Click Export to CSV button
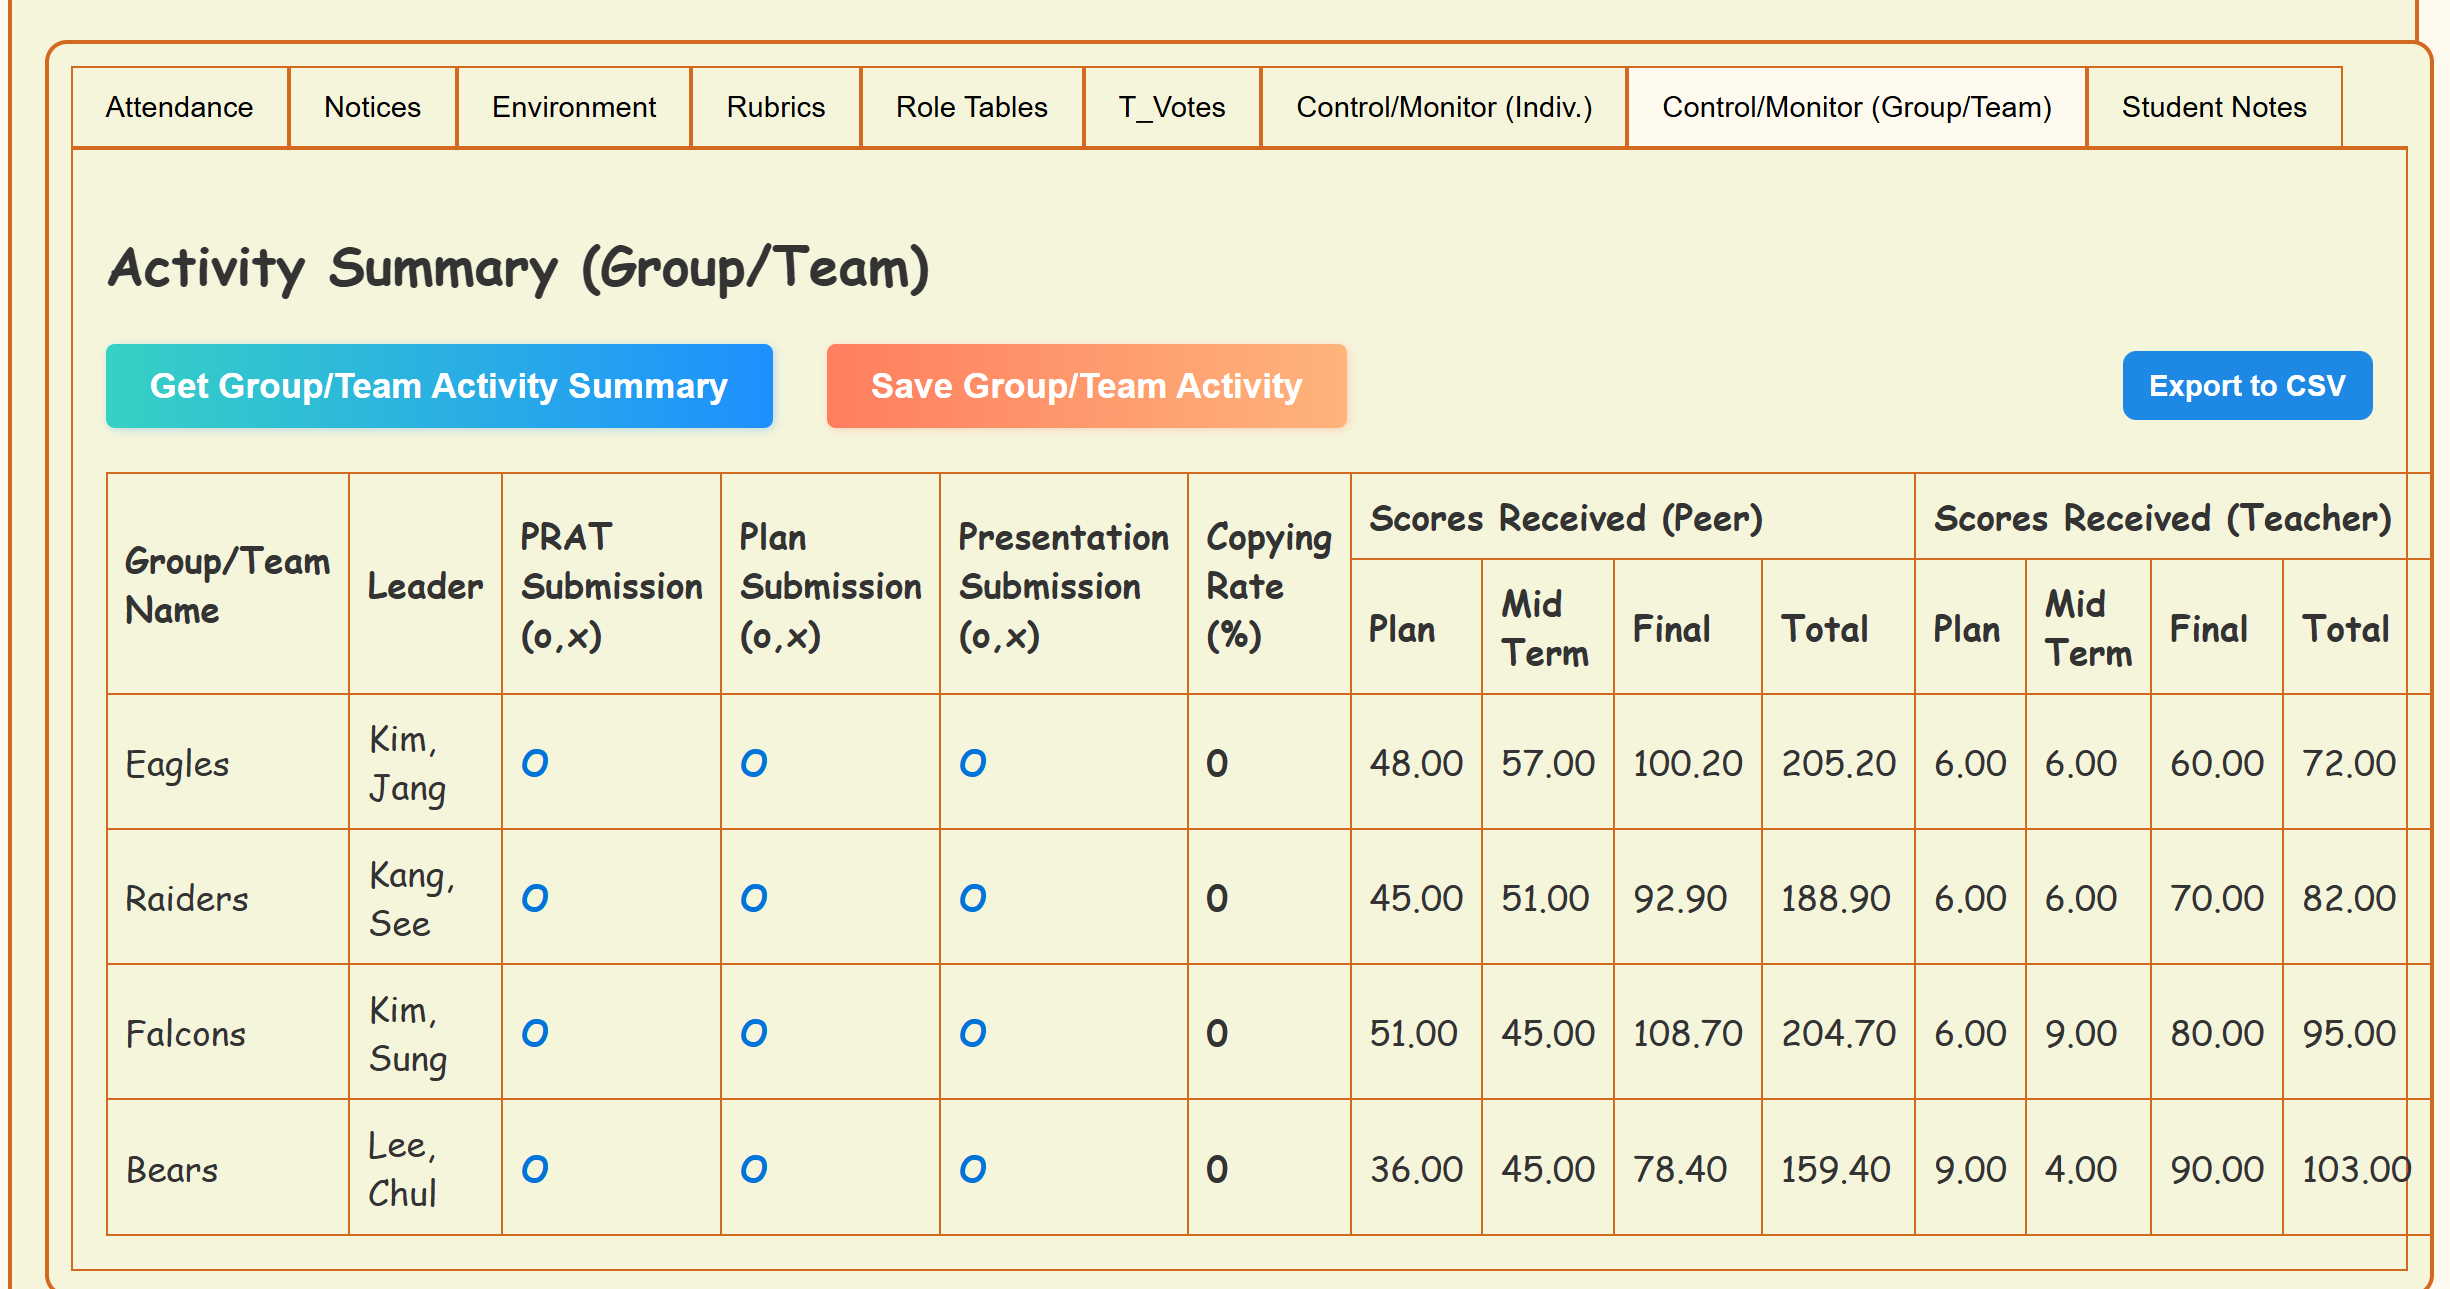Viewport: 2450px width, 1289px height. click(x=2246, y=386)
